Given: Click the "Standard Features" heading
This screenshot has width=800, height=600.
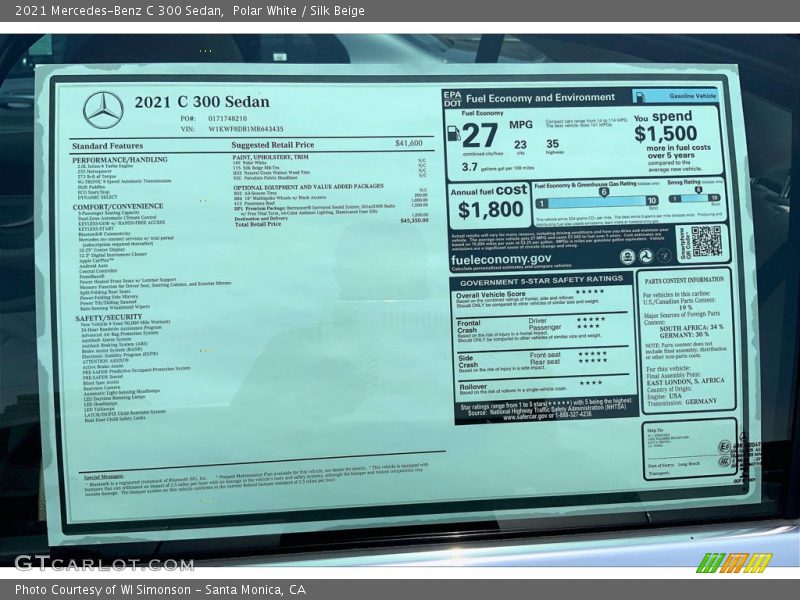Looking at the screenshot, I should pos(107,146).
